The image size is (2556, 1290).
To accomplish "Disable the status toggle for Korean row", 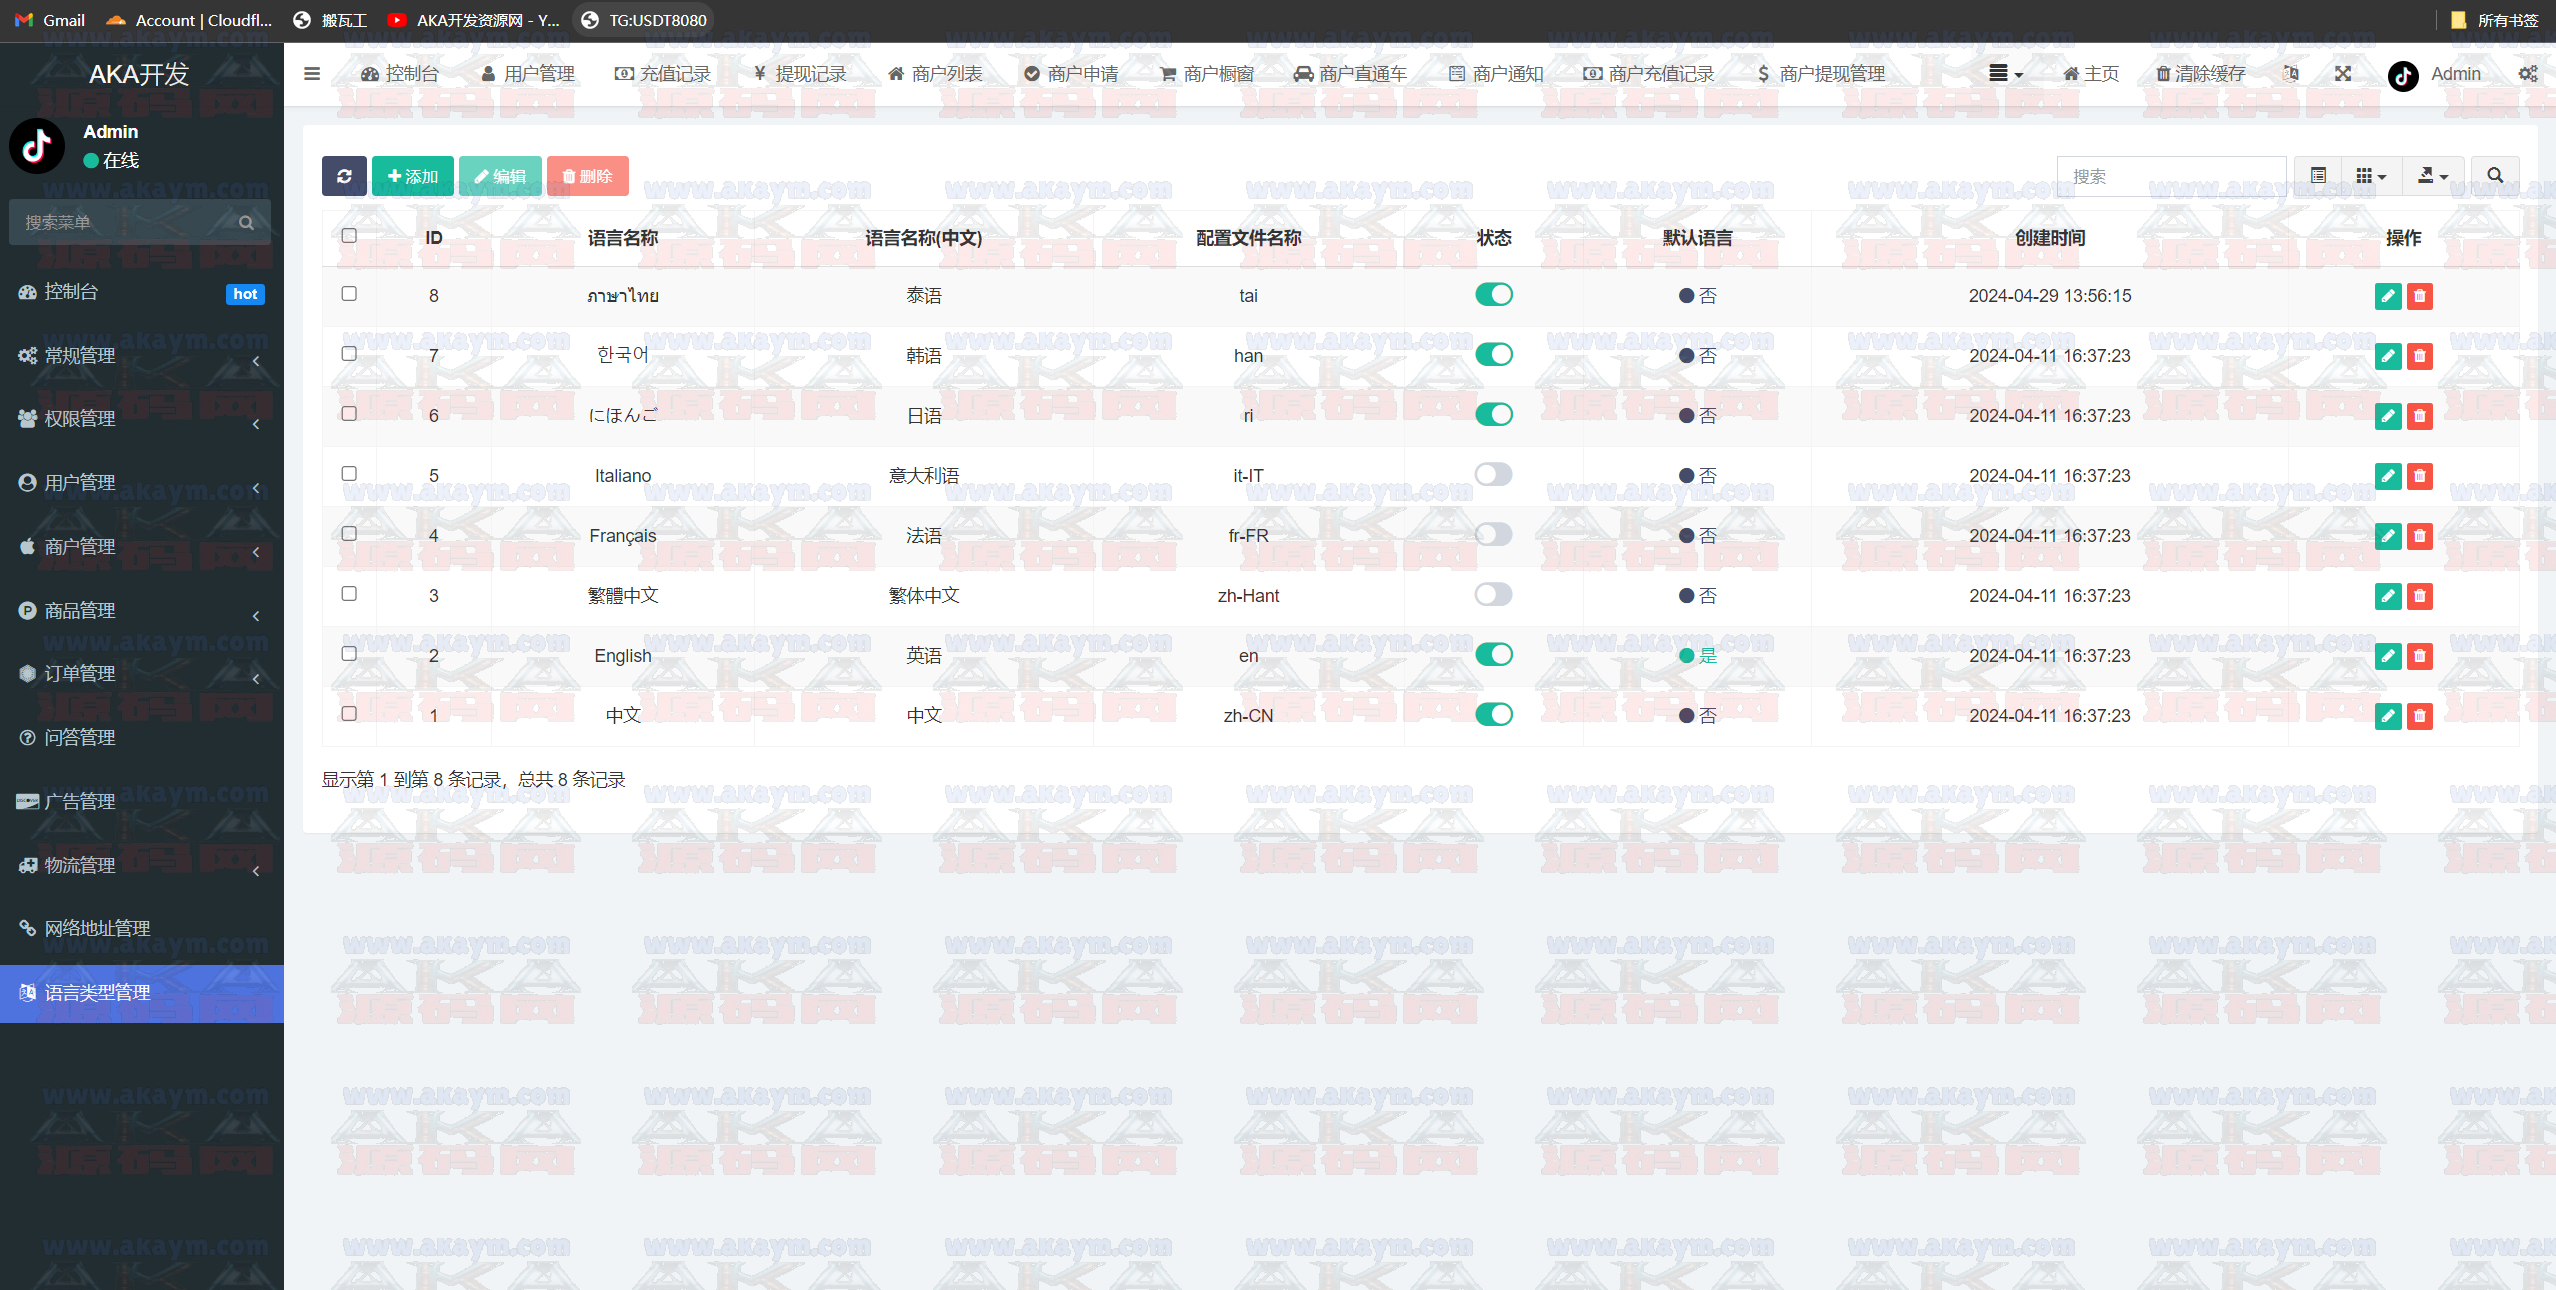I will coord(1493,355).
